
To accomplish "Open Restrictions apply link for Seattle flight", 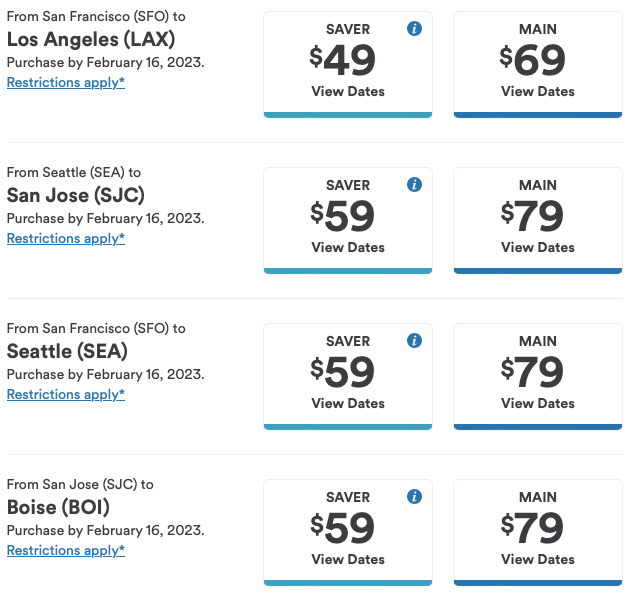I will [x=66, y=394].
